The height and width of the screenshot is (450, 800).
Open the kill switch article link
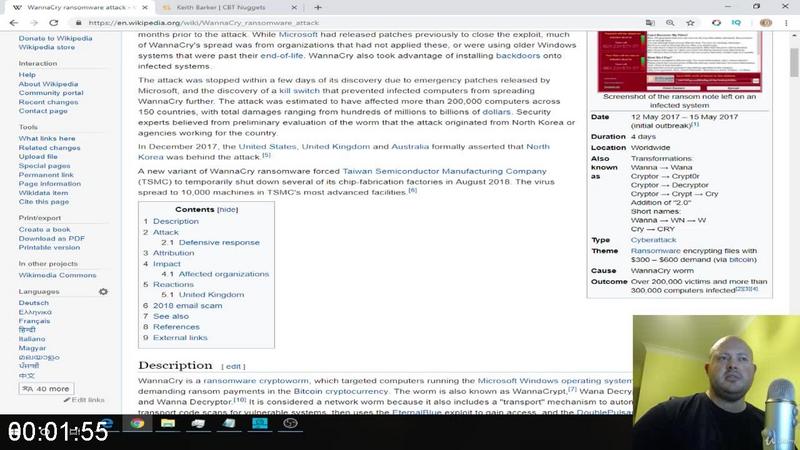pyautogui.click(x=299, y=91)
